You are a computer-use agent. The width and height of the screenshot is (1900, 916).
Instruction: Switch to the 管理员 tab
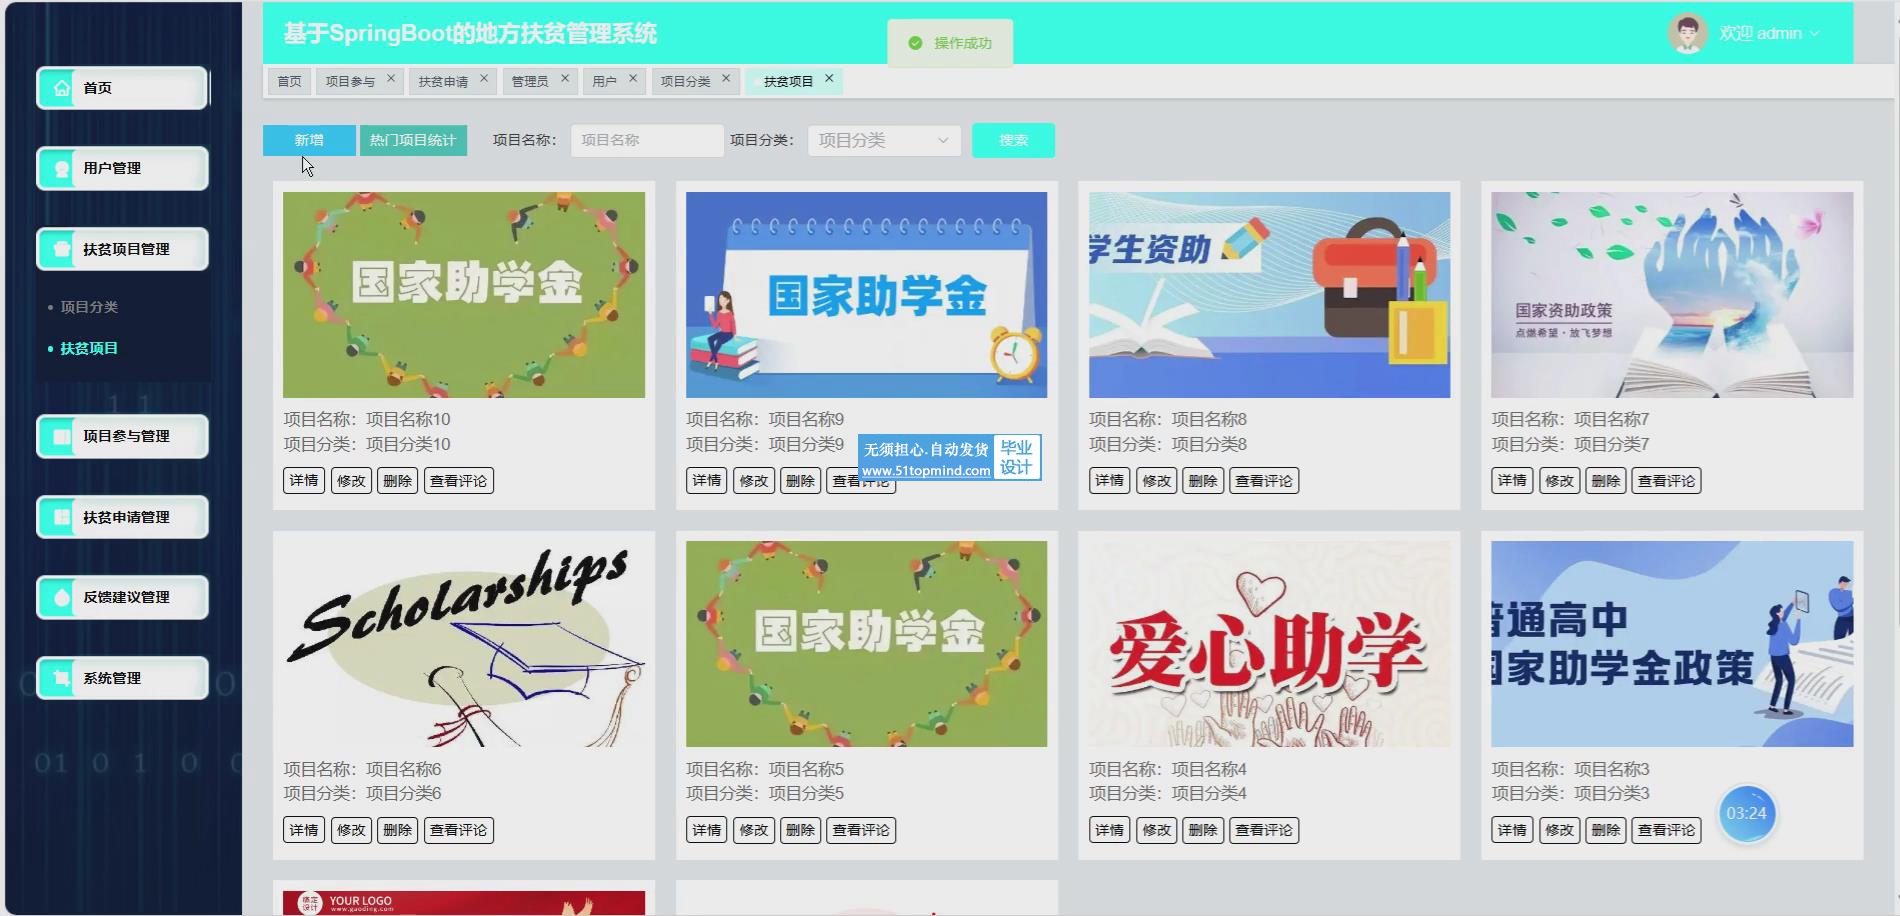[x=529, y=81]
